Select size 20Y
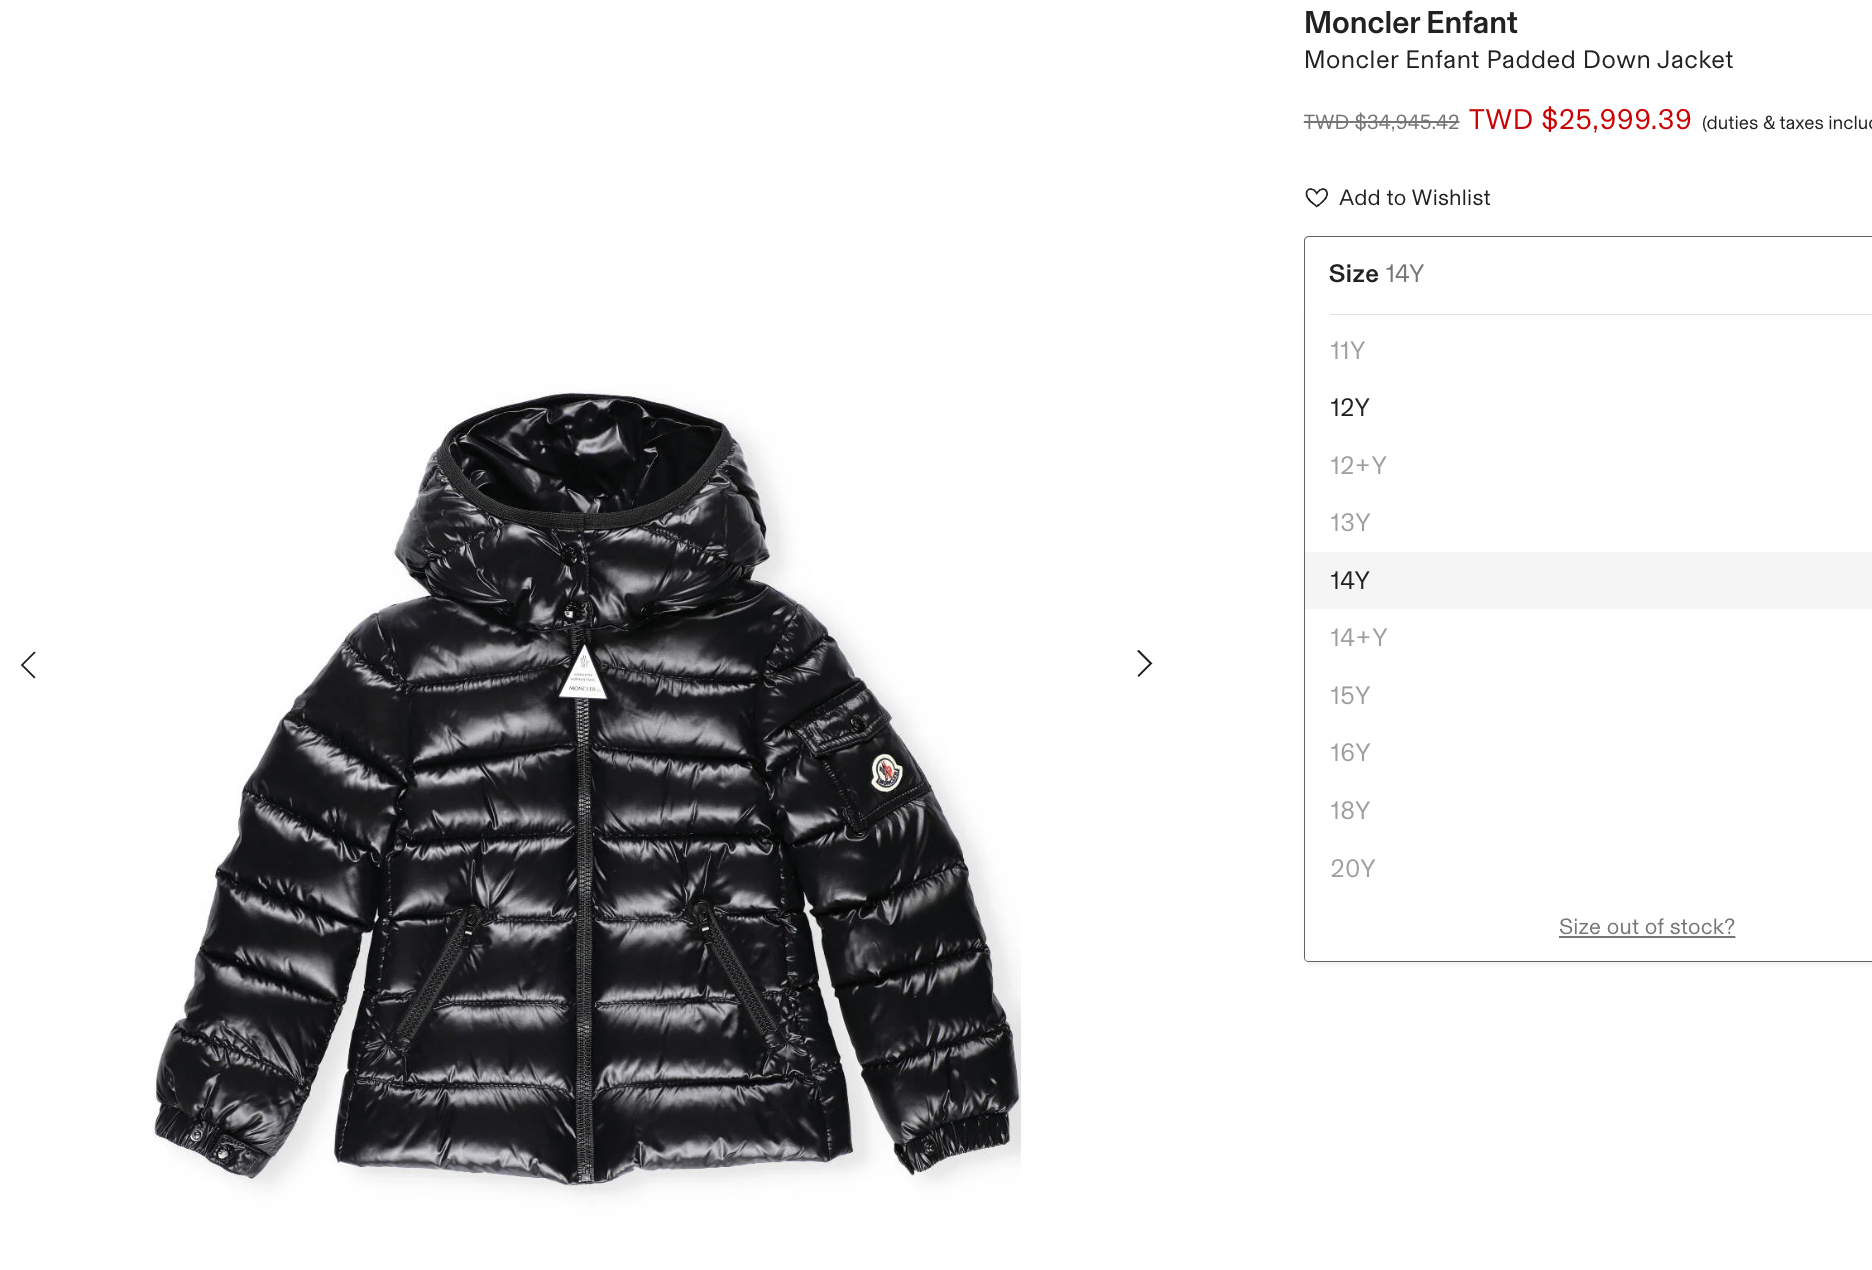This screenshot has height=1270, width=1872. tap(1588, 869)
